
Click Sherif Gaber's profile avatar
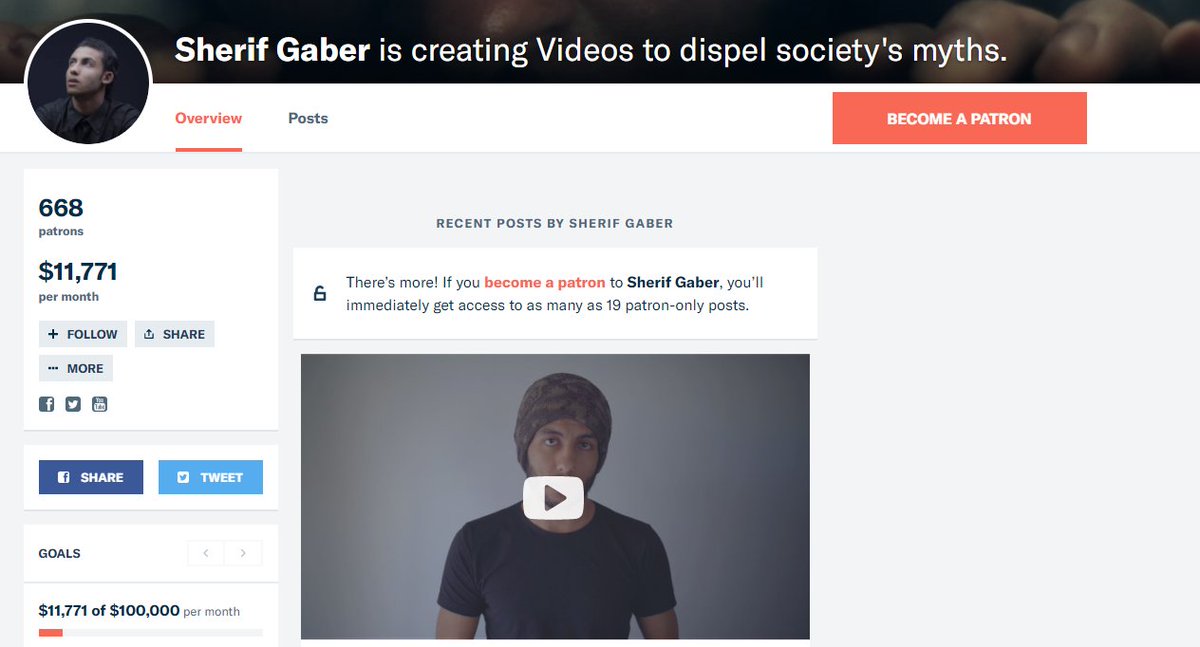tap(88, 83)
